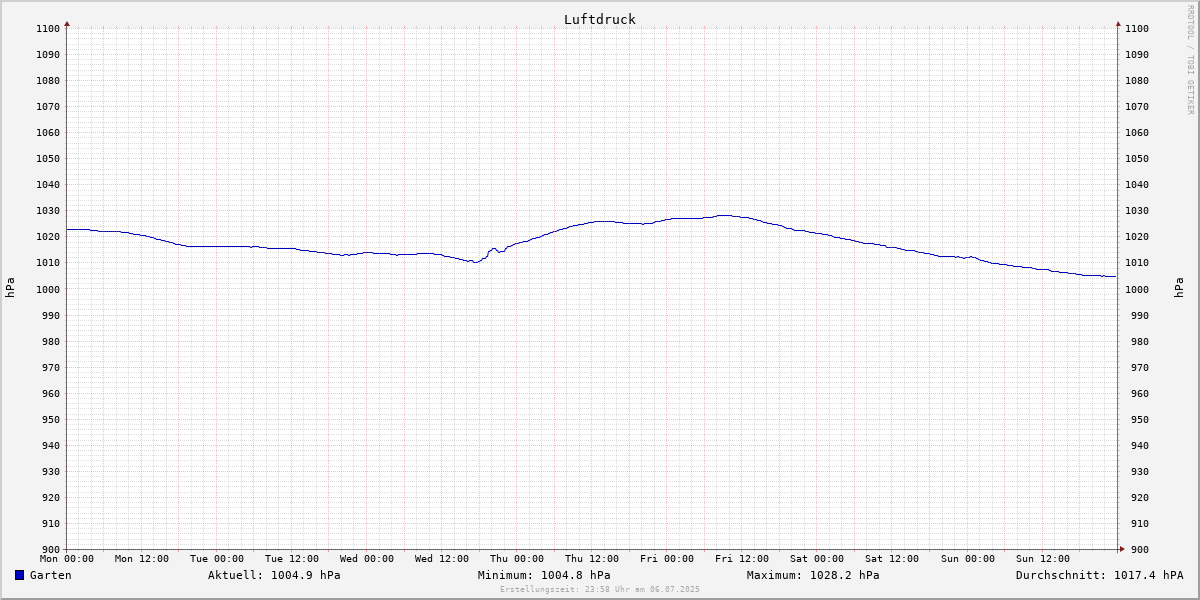The width and height of the screenshot is (1200, 600).
Task: Click the Durchschnitt: 1017.4 hPA value
Action: 1099,575
